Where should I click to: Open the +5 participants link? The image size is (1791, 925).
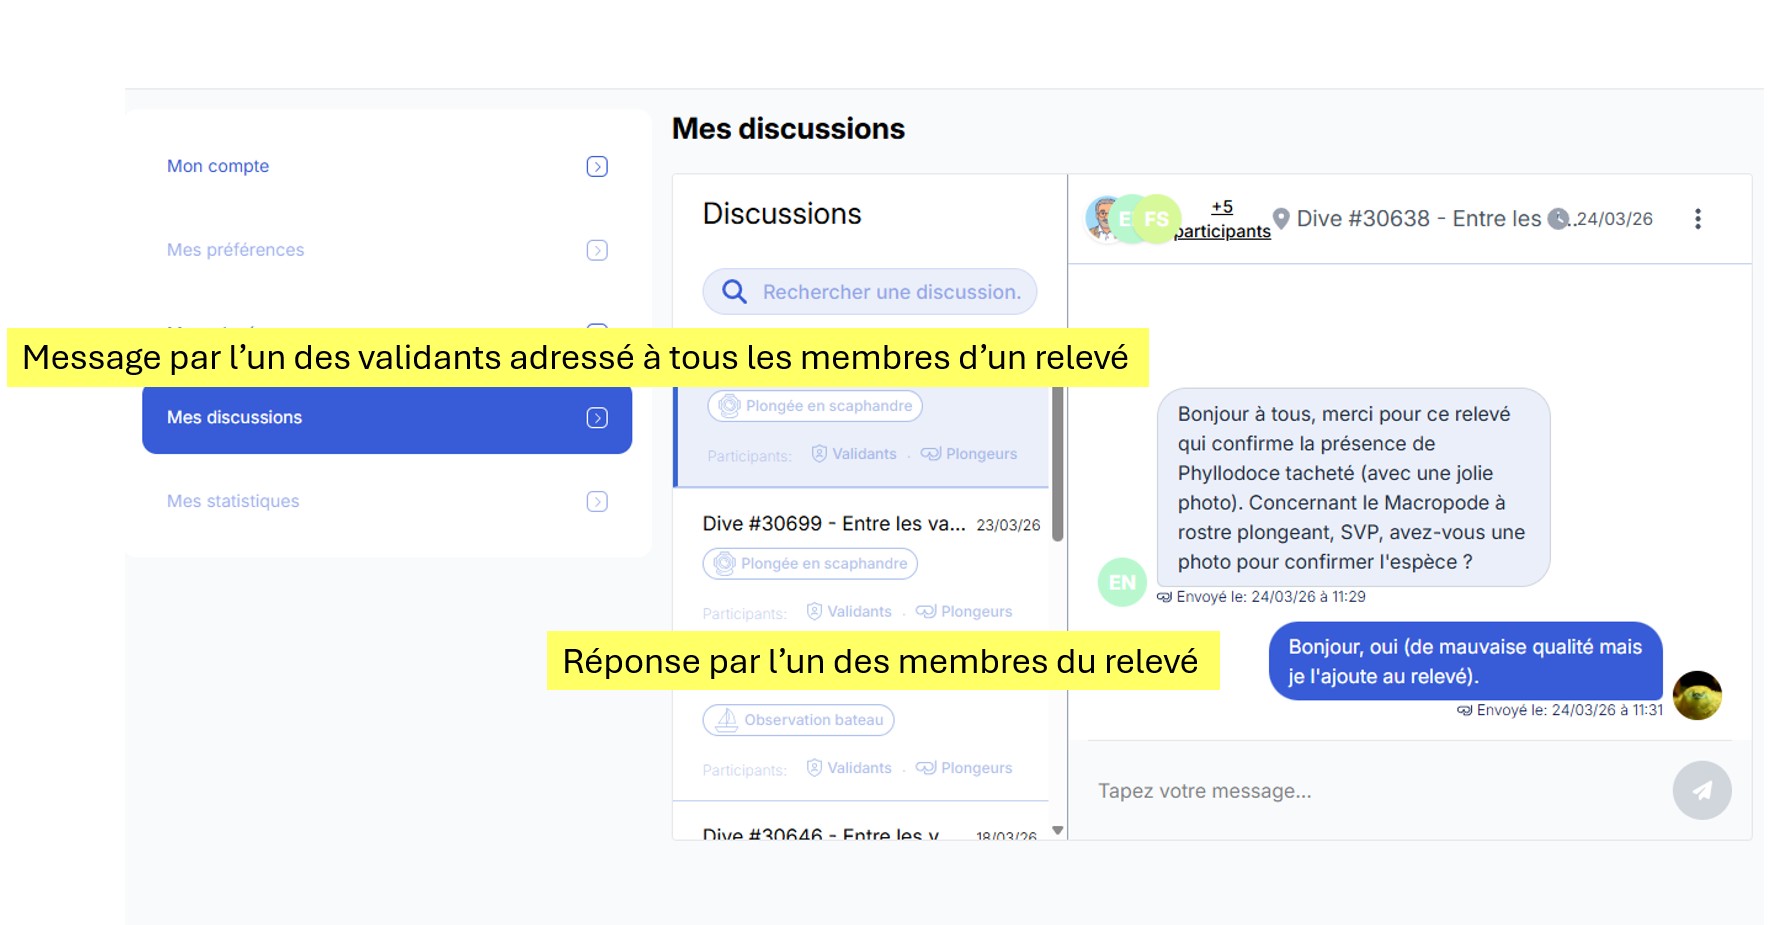pos(1222,220)
